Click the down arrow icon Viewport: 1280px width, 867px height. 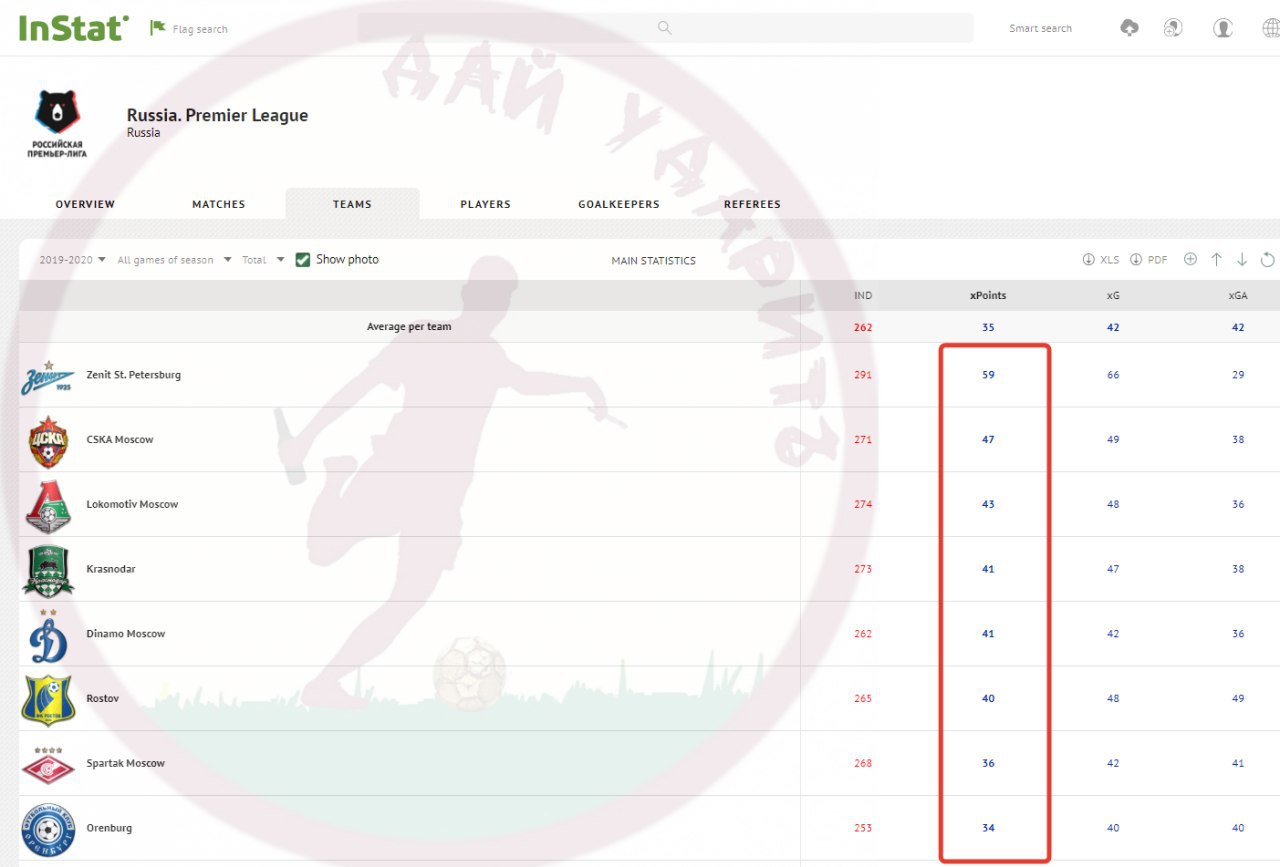pyautogui.click(x=1242, y=259)
